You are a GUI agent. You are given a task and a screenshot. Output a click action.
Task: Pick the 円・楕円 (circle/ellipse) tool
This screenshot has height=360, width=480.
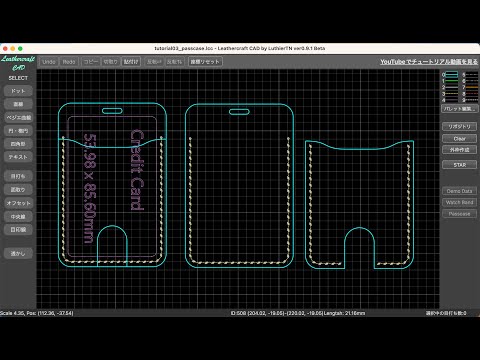coord(18,131)
